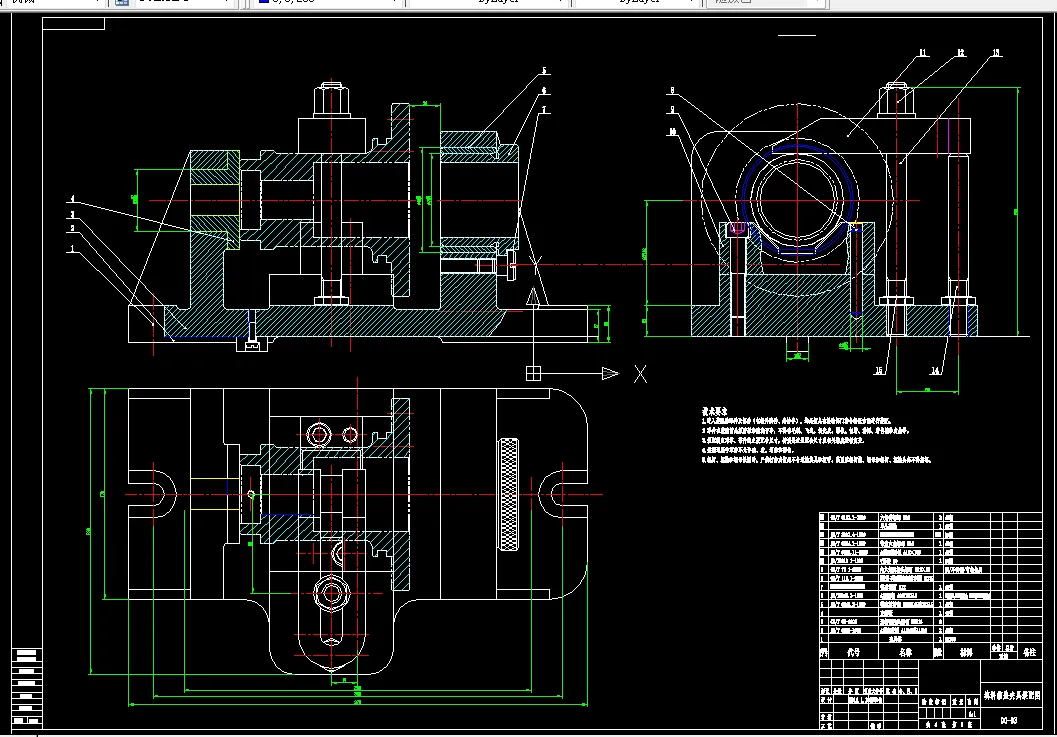1057x737 pixels.
Task: Select part balloon number 1
Action: (72, 249)
